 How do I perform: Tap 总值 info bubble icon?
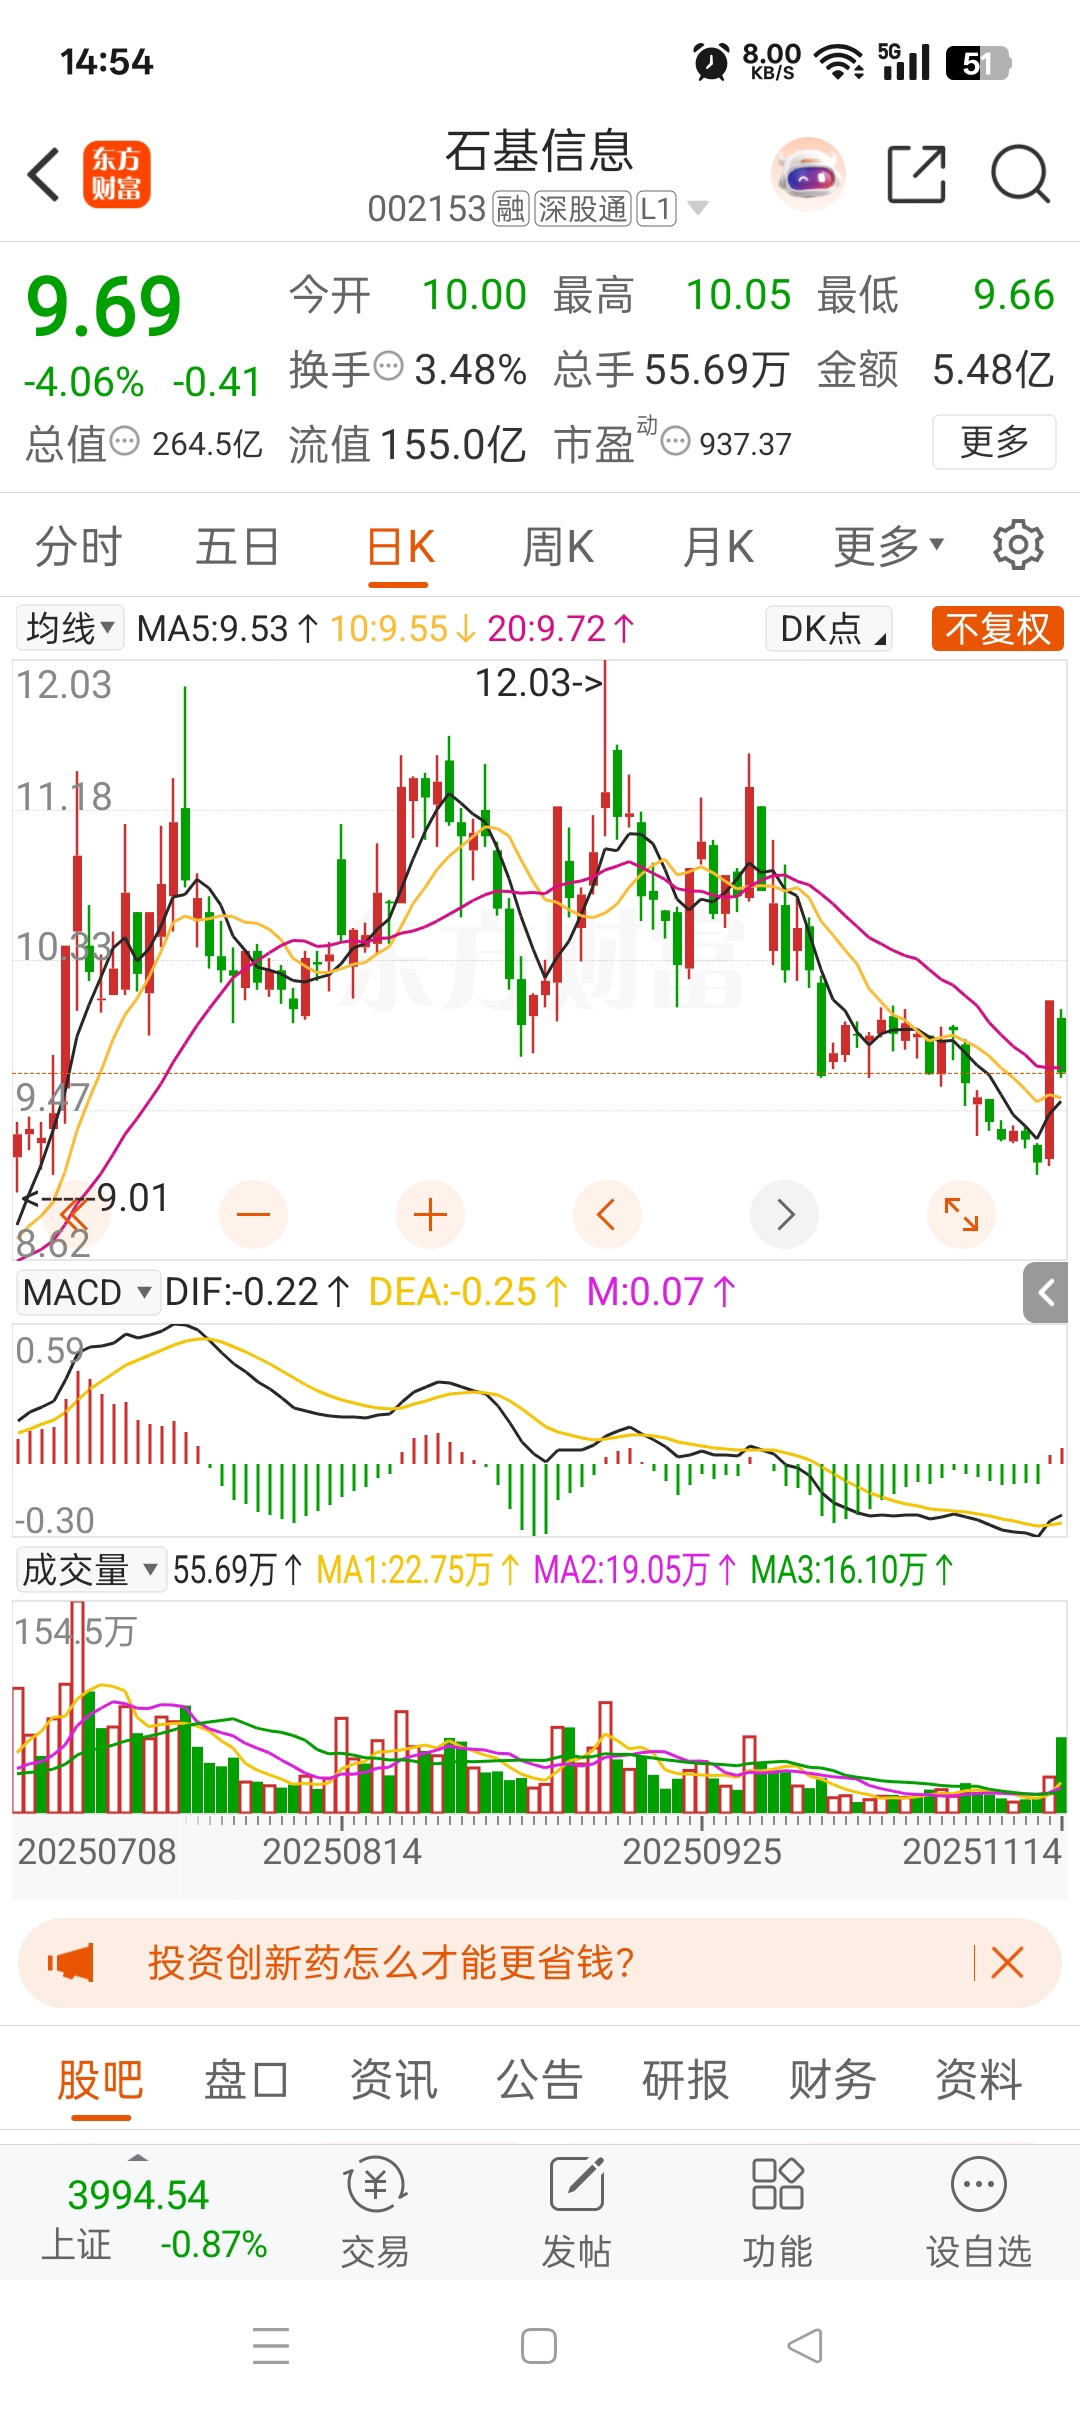[124, 441]
